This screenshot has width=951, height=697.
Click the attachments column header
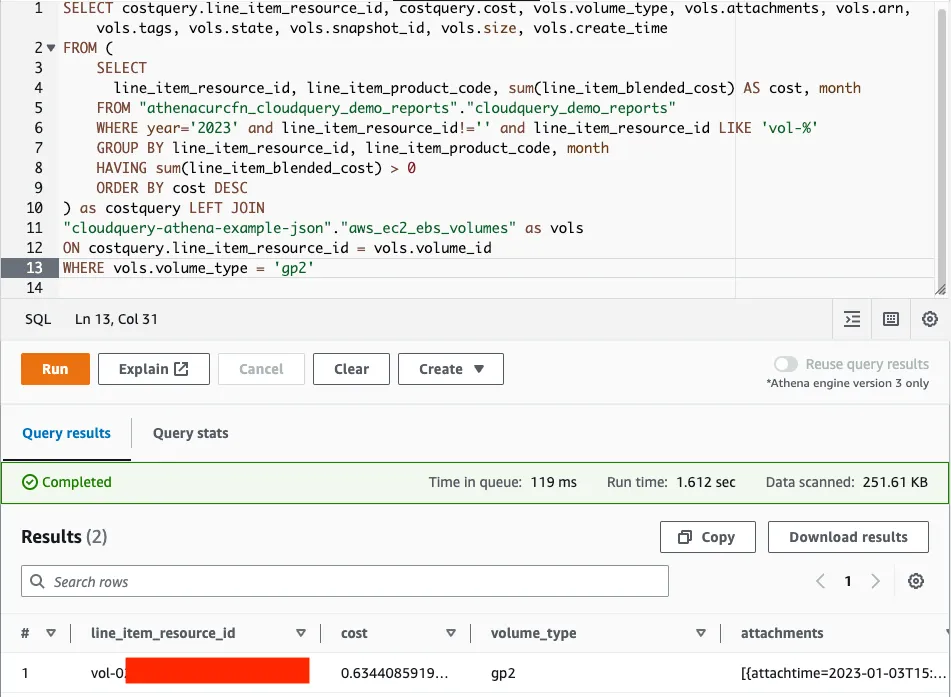click(x=782, y=633)
